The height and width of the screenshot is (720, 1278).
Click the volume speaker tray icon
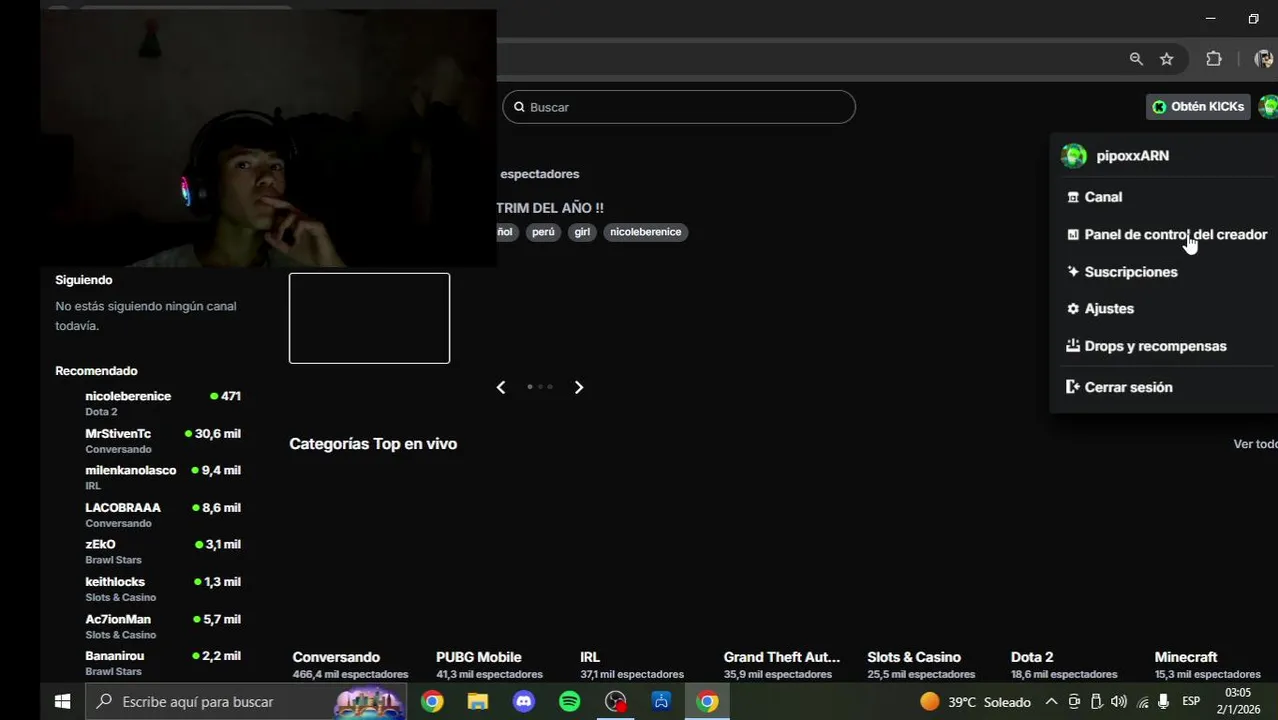(x=1119, y=702)
